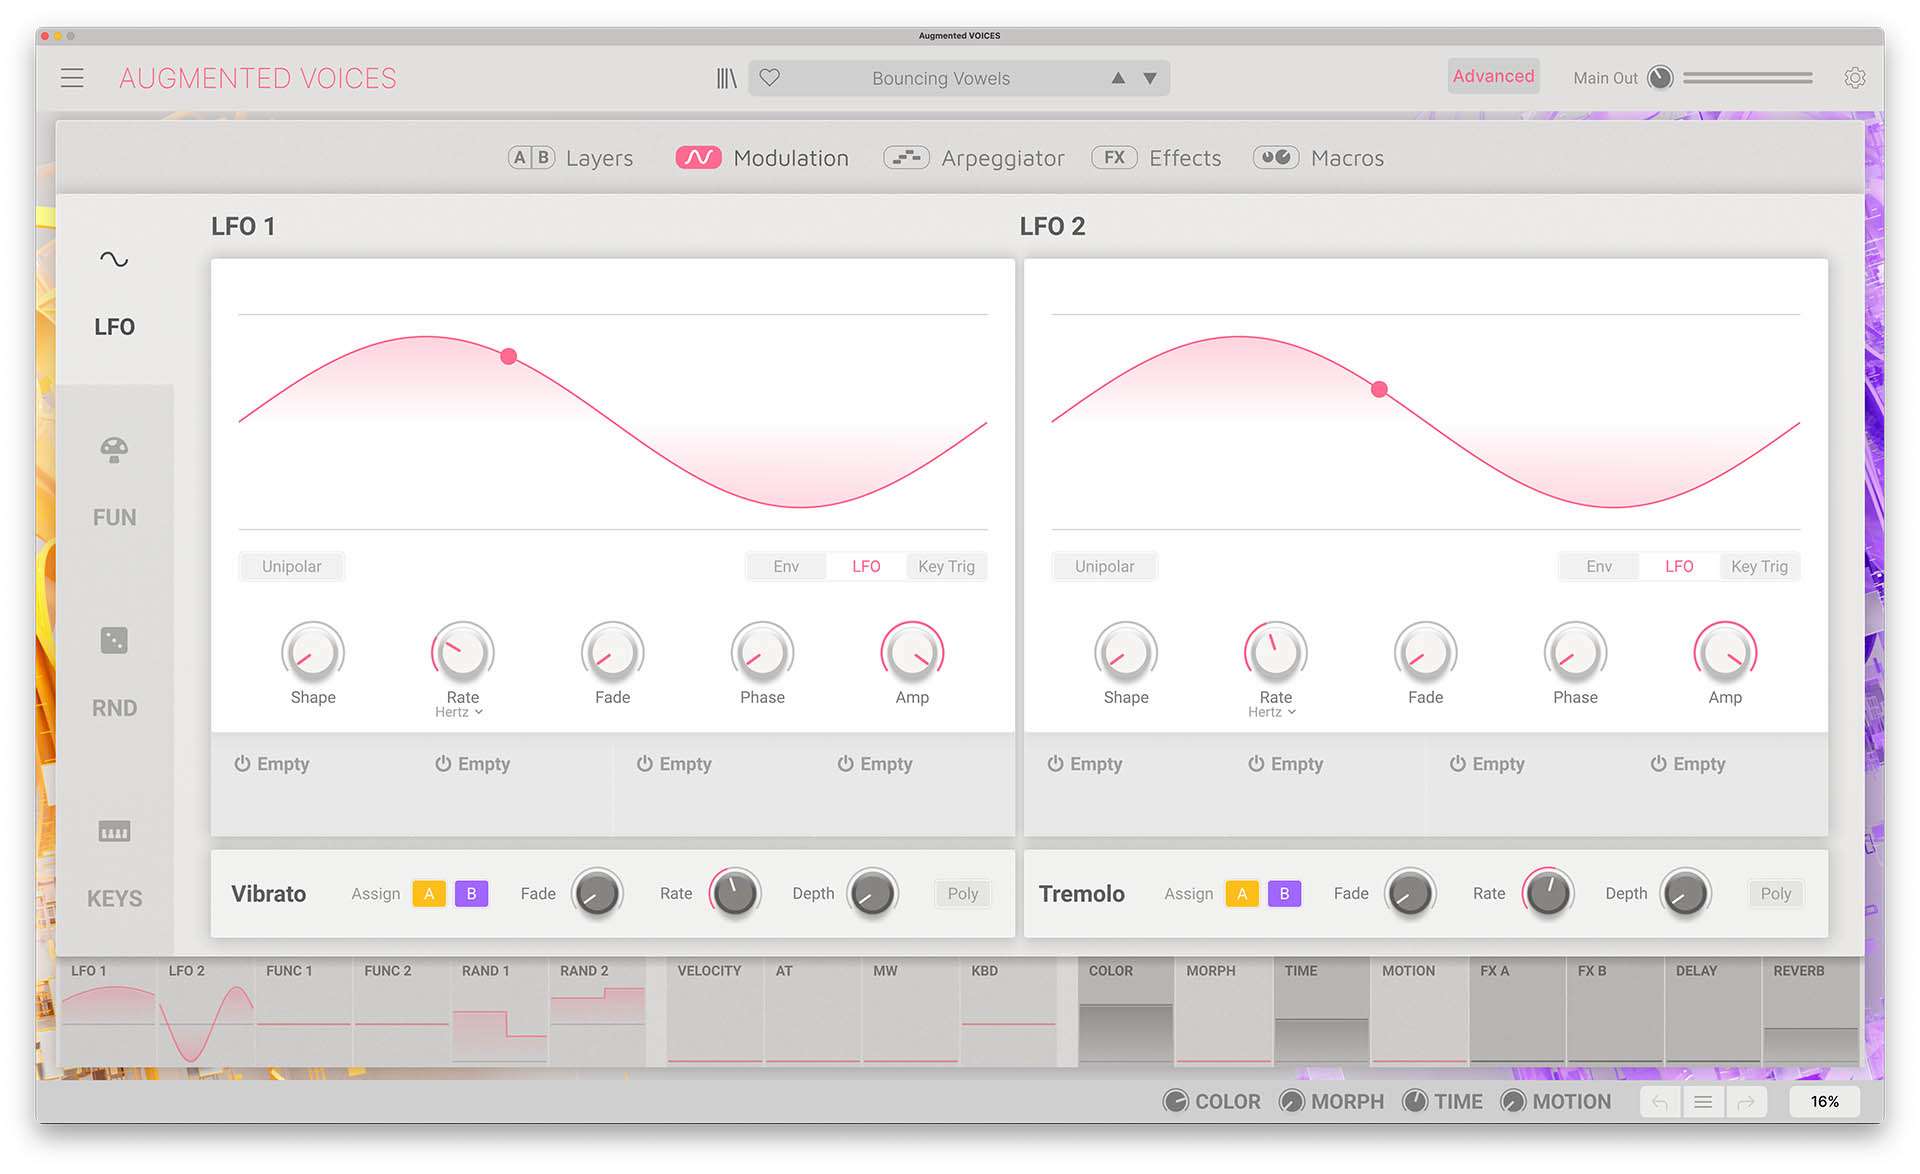Undo the last edit with the back arrow
The width and height of the screenshot is (1920, 1174).
point(1660,1102)
